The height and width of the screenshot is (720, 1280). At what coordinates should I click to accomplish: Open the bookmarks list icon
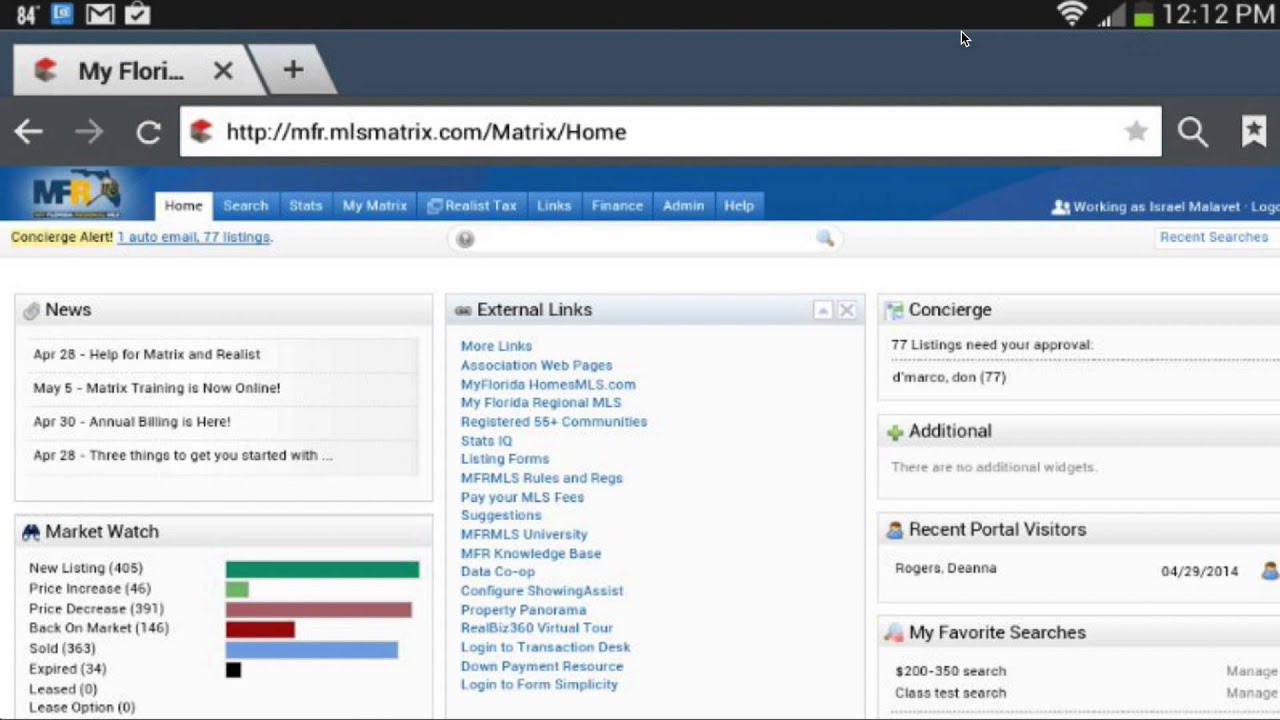(1254, 131)
